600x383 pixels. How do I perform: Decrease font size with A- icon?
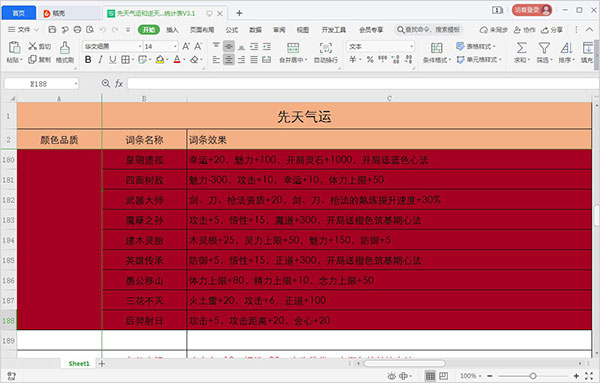[198, 46]
